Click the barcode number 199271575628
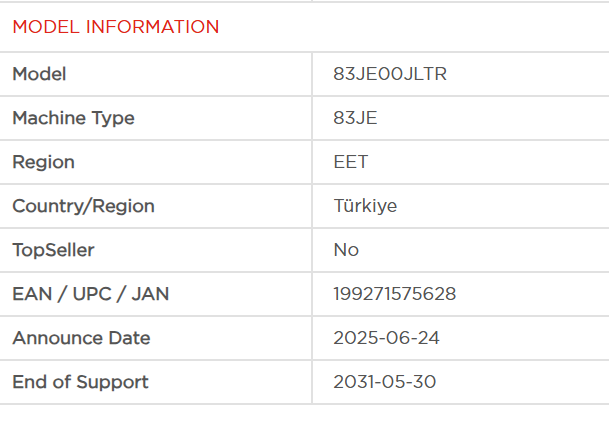 (x=395, y=294)
